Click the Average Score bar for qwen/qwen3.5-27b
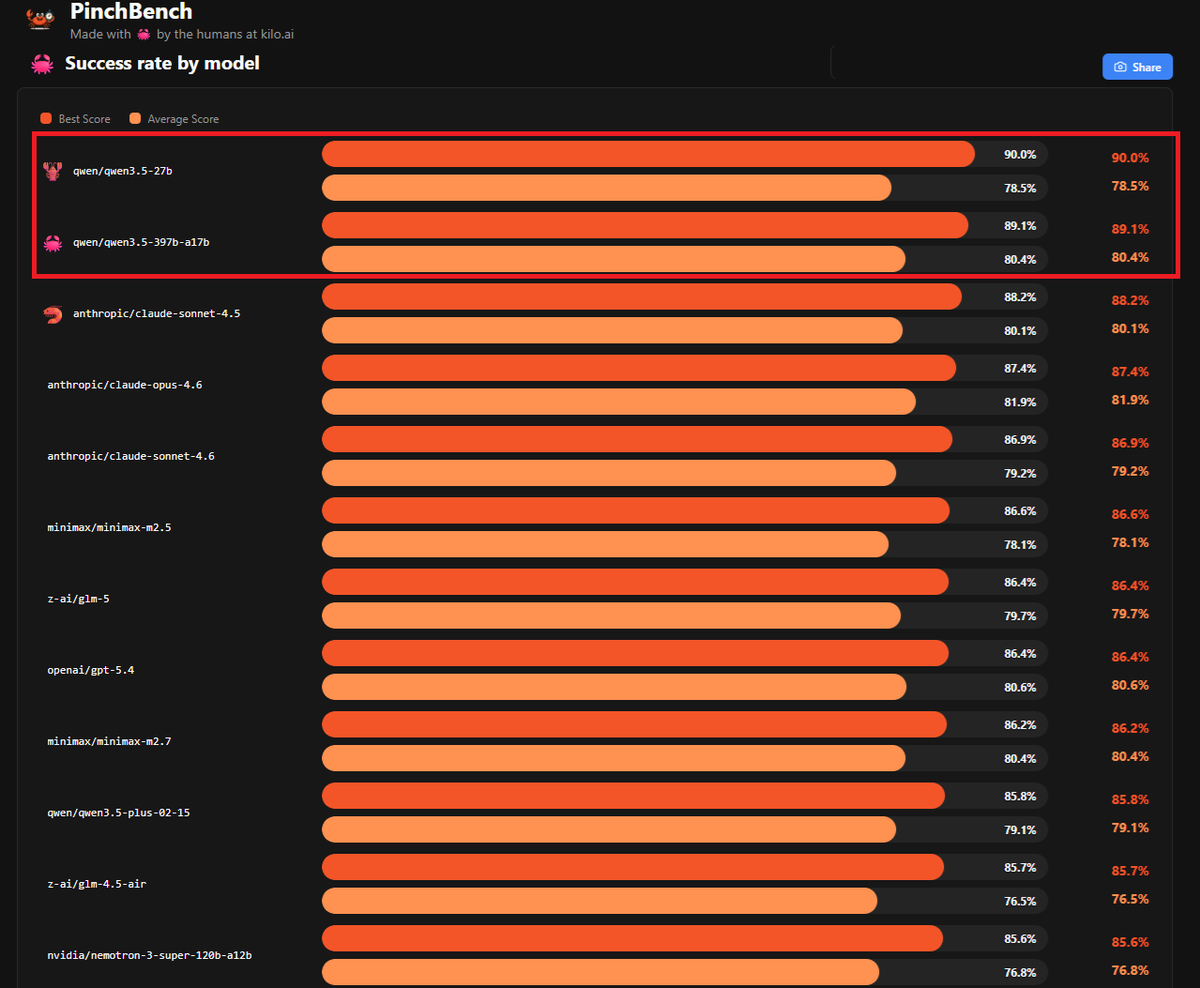 607,187
